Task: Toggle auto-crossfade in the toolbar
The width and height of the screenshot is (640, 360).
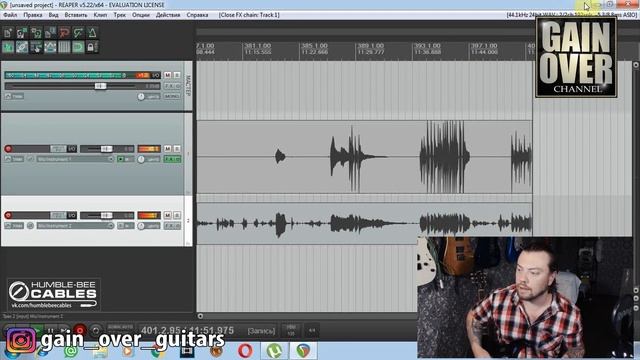Action: (x=8, y=47)
